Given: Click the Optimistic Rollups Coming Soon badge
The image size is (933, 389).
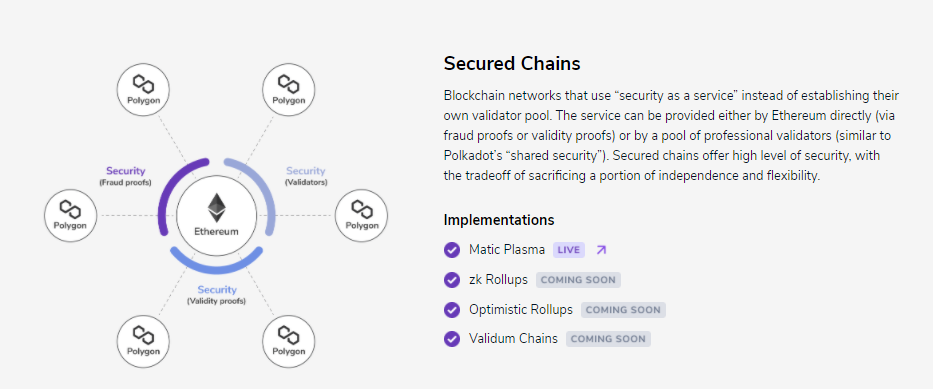Looking at the screenshot, I should click(x=623, y=309).
